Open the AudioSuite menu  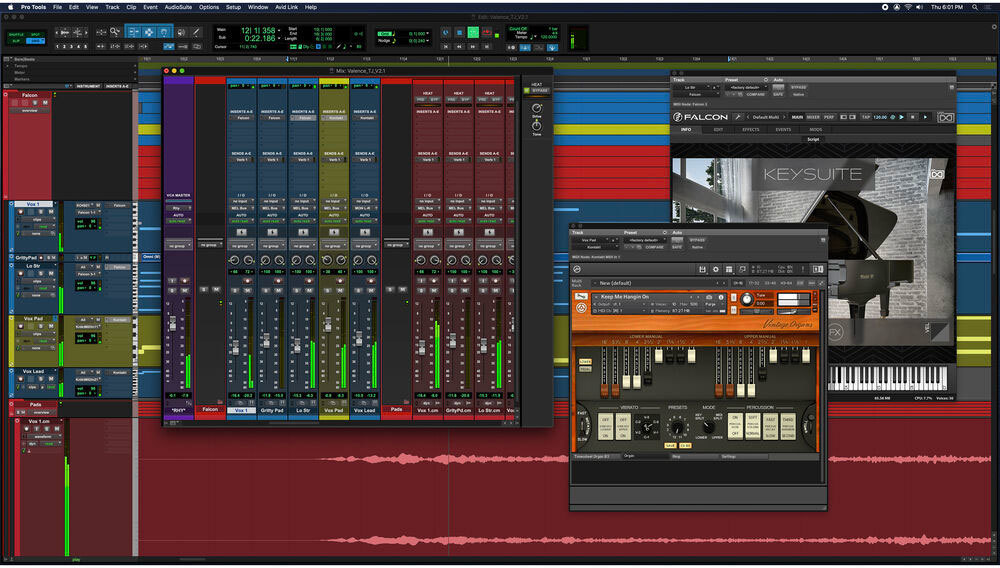178,6
